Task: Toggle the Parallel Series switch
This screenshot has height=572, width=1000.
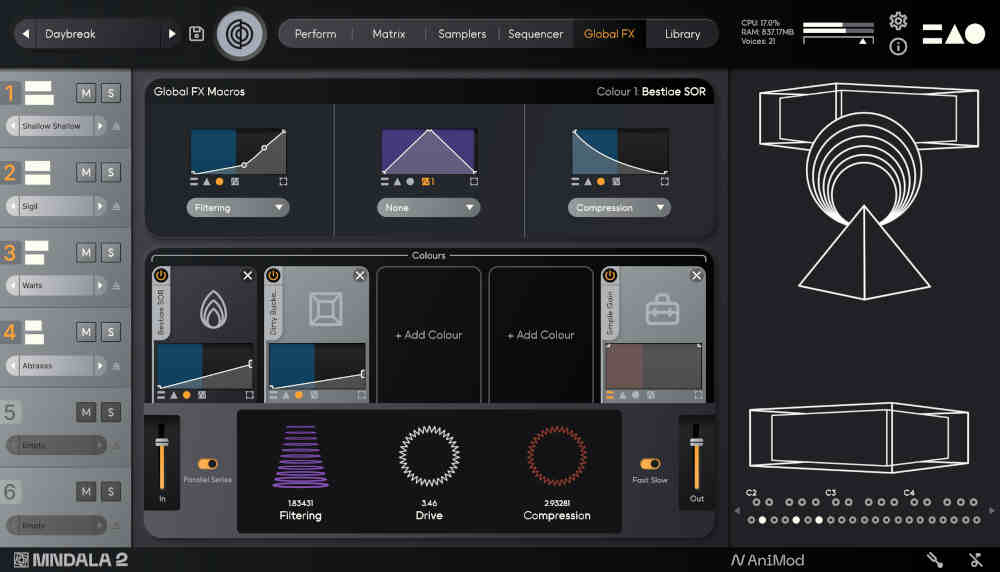Action: point(208,464)
